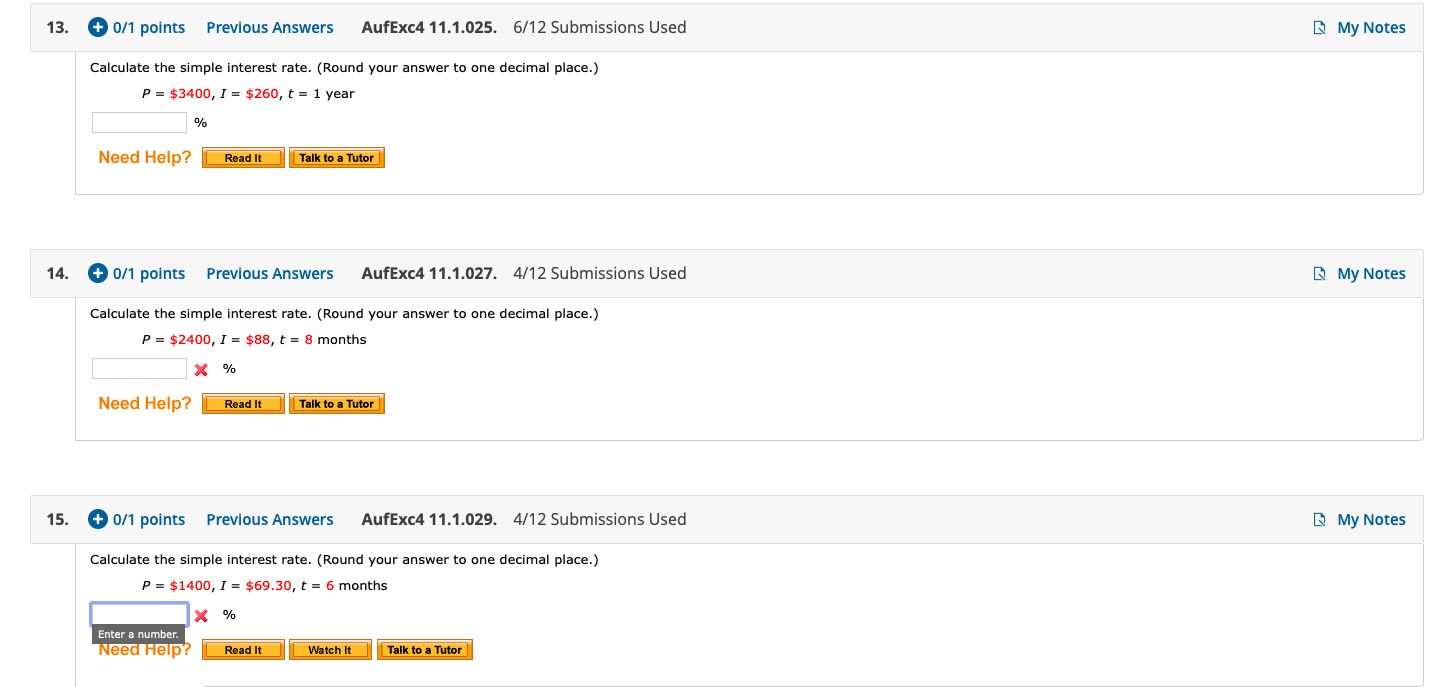Open Previous Answers for question 13
Screen dimensions: 1440x687
click(x=269, y=27)
